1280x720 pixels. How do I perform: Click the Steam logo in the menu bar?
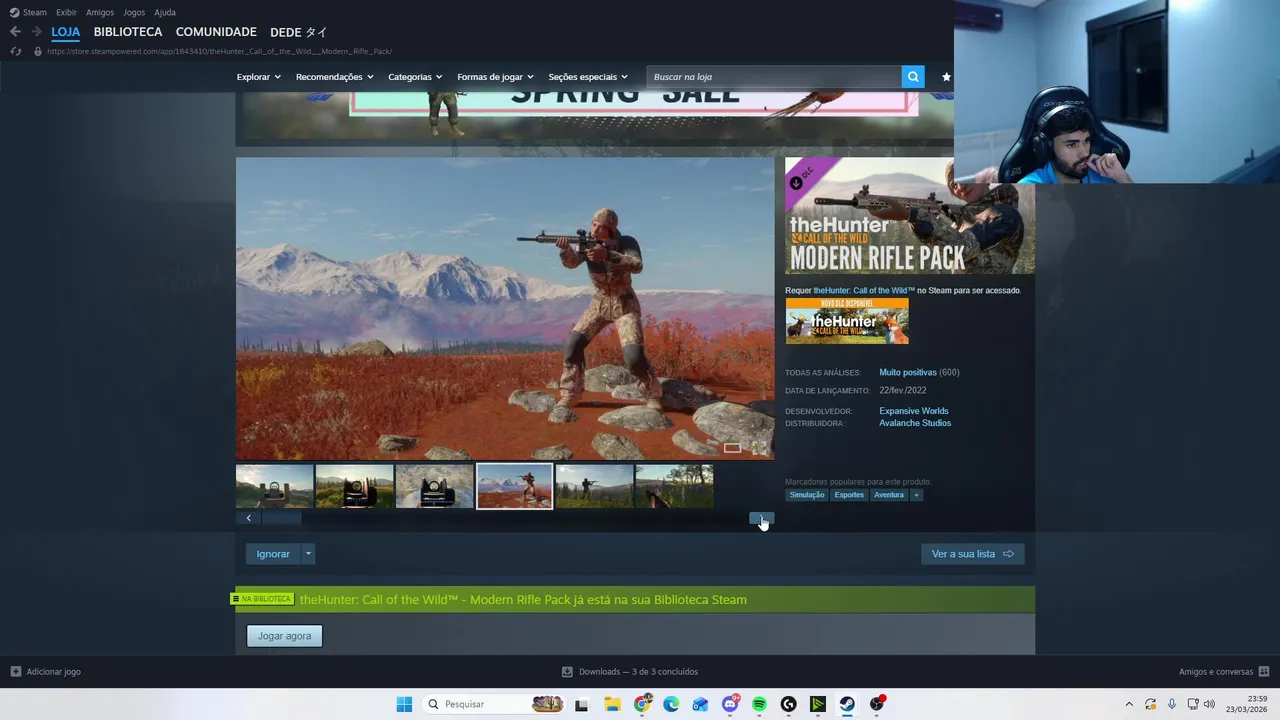point(14,12)
